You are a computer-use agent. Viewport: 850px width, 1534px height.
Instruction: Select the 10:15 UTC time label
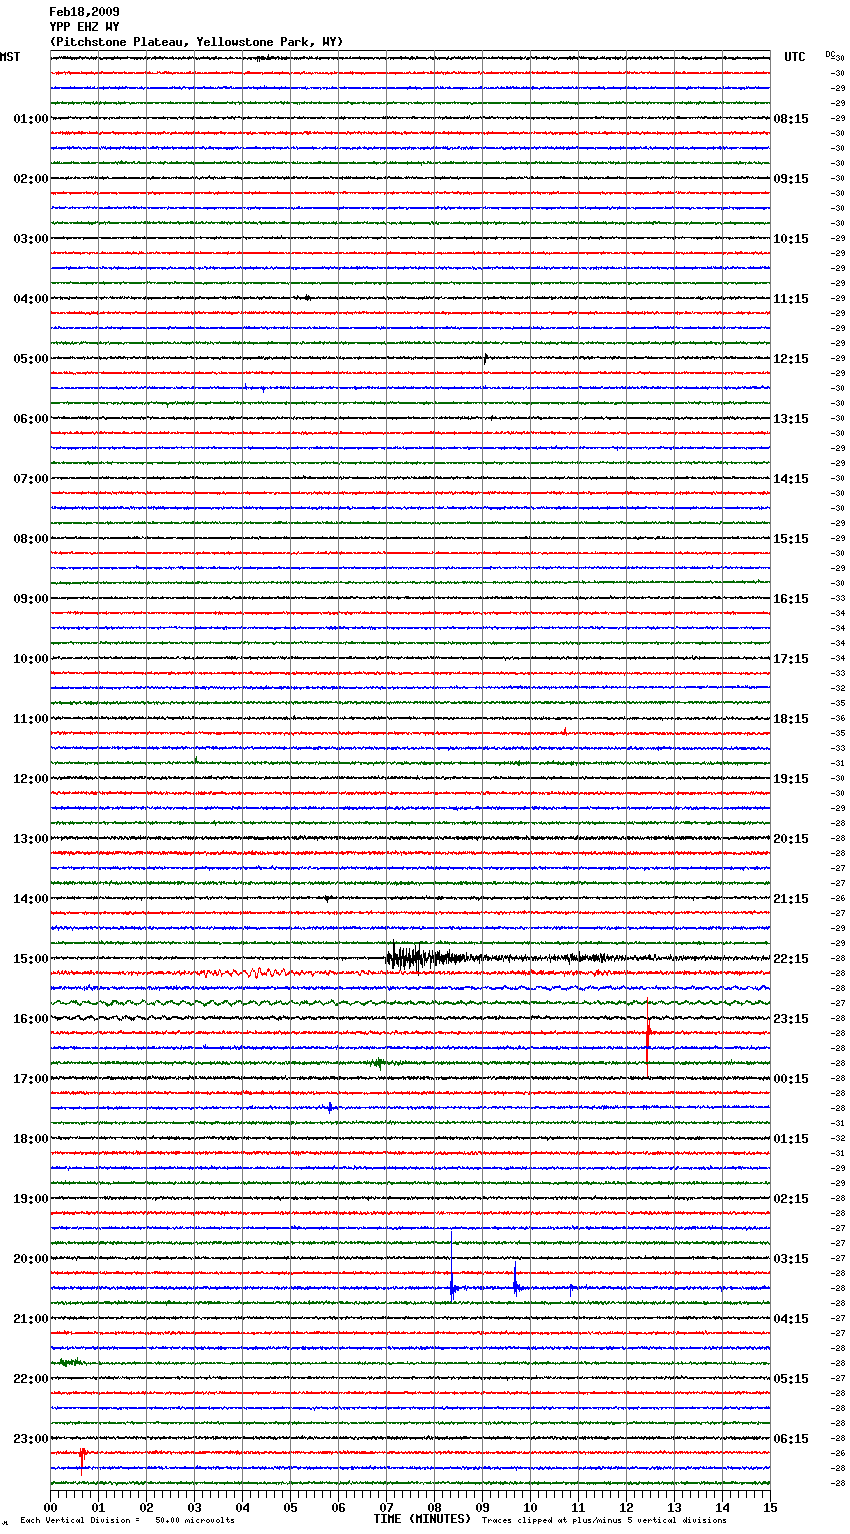point(791,239)
